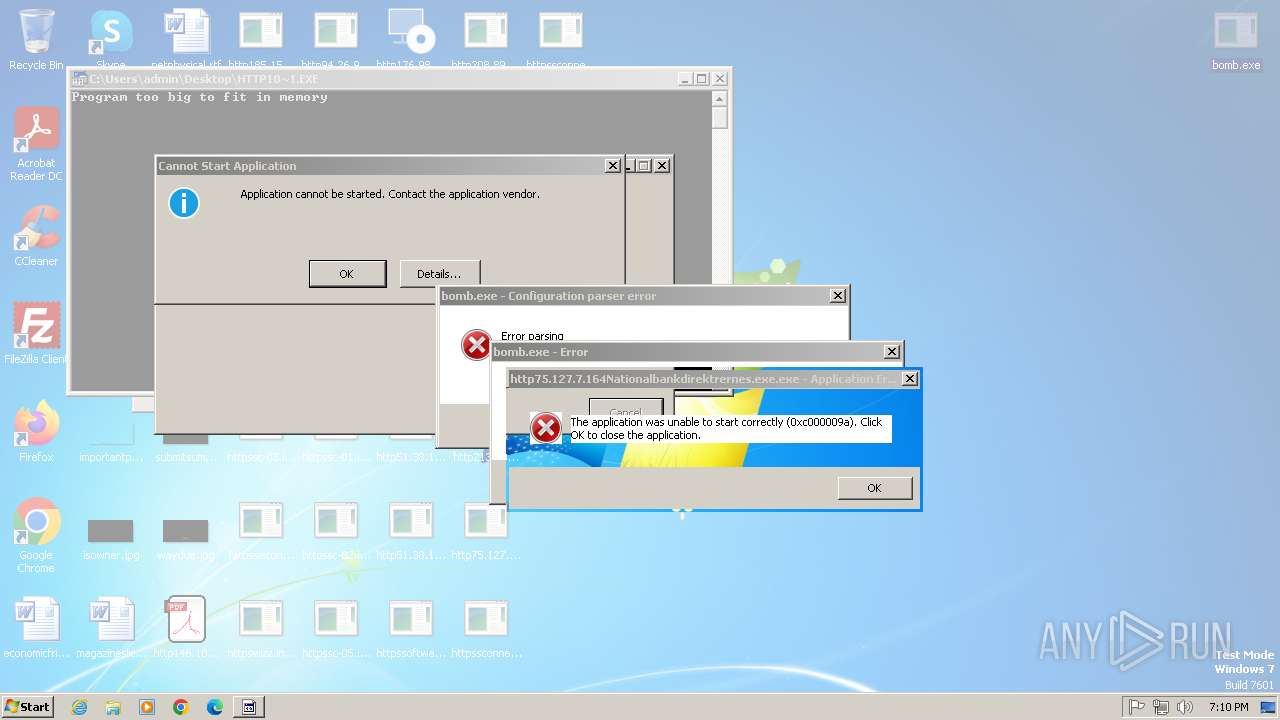1280x720 pixels.
Task: Close the bomb.exe - Error dialog
Action: point(892,352)
